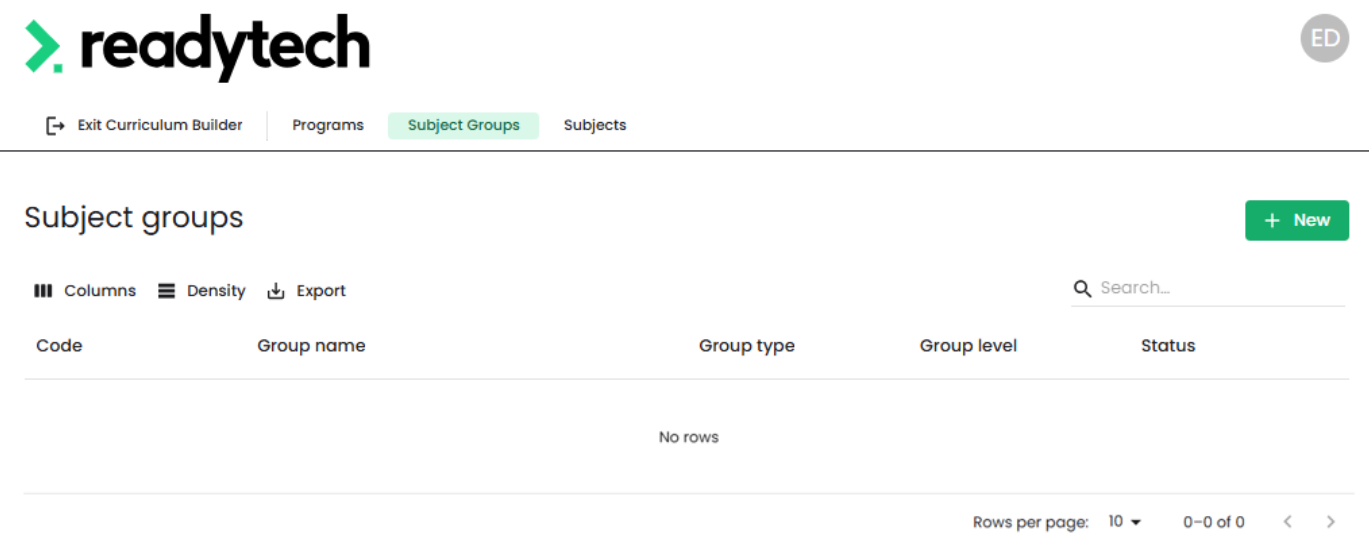This screenshot has height=549, width=1369.
Task: Open the Subjects tab
Action: [x=595, y=126]
